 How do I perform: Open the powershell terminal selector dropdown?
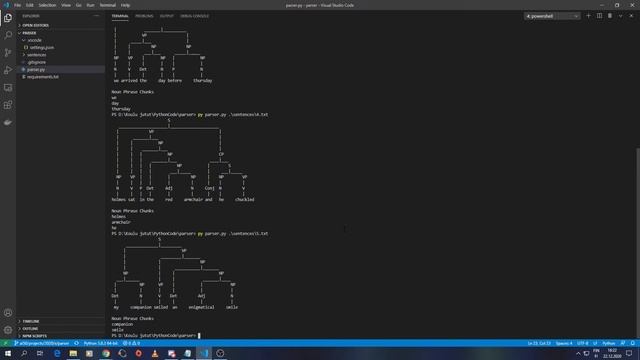tap(552, 16)
